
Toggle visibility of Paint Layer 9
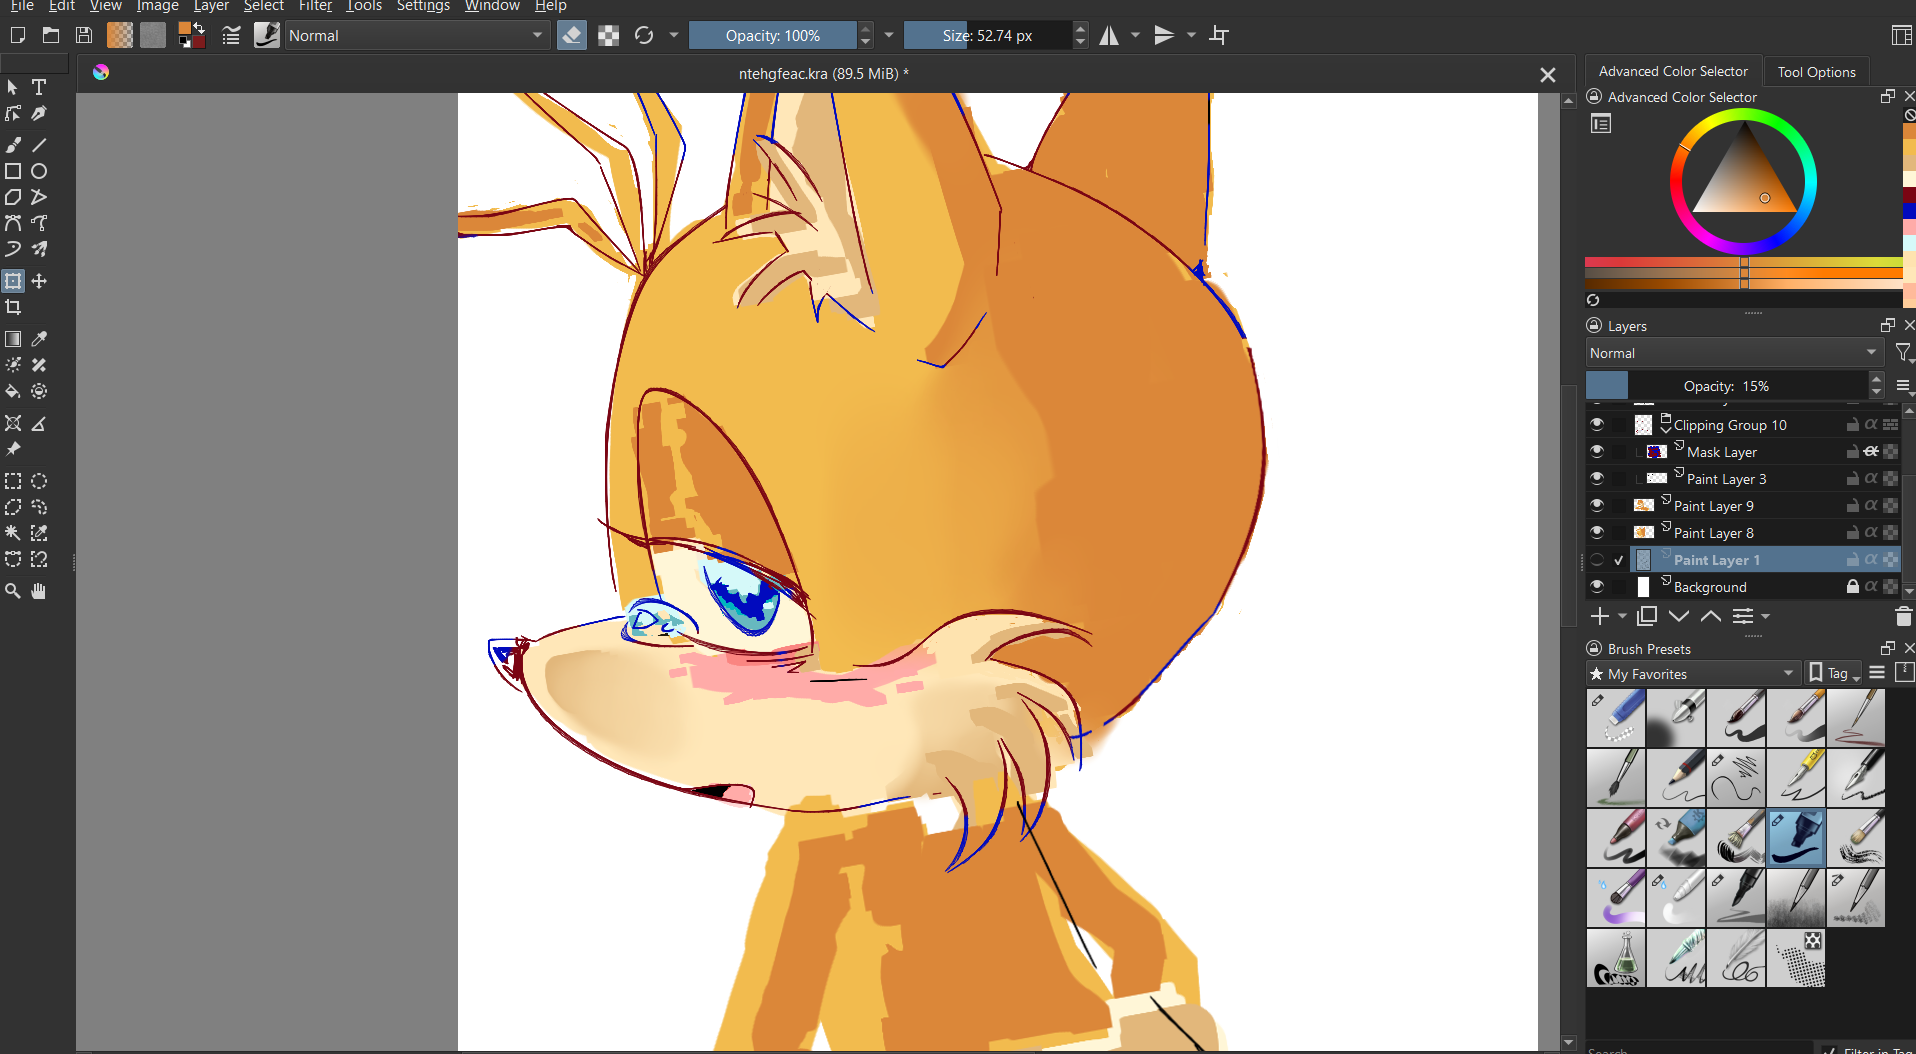pos(1597,506)
